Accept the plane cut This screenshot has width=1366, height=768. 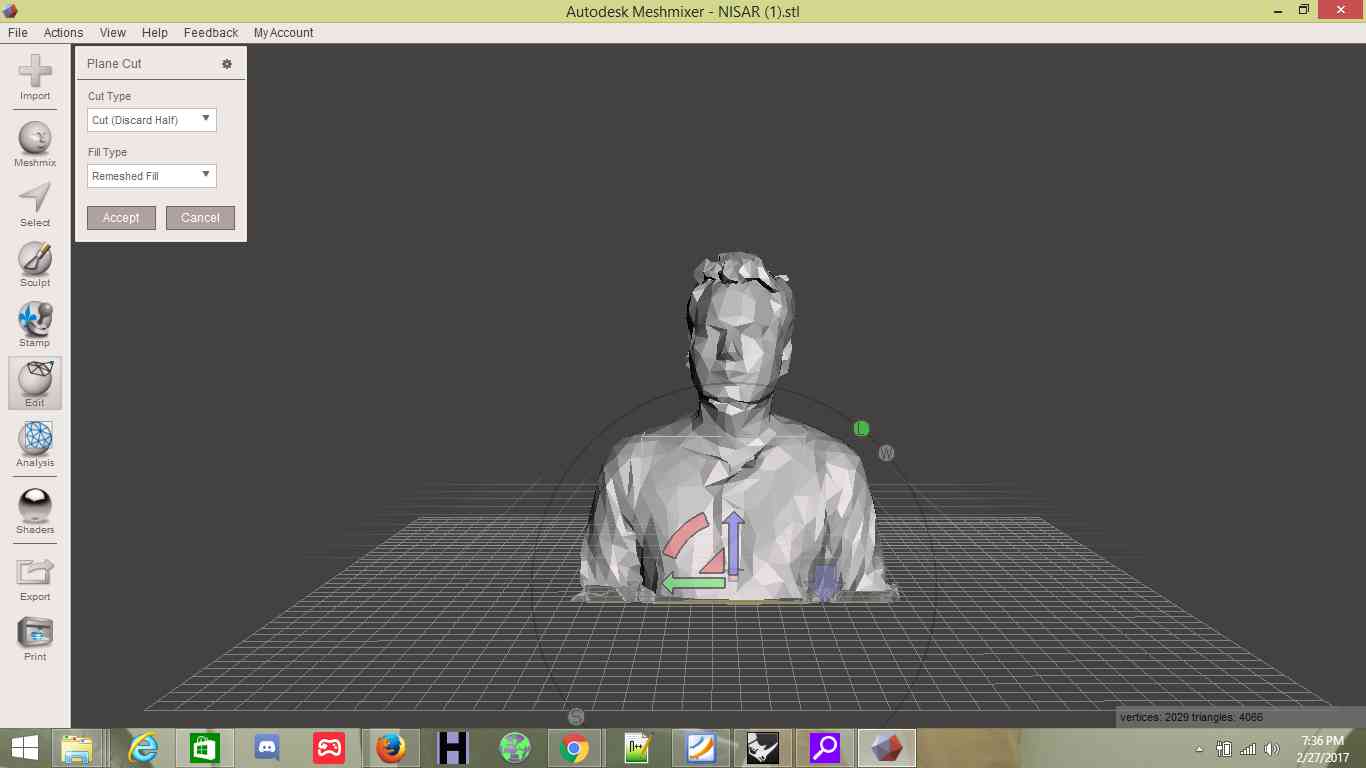(121, 218)
